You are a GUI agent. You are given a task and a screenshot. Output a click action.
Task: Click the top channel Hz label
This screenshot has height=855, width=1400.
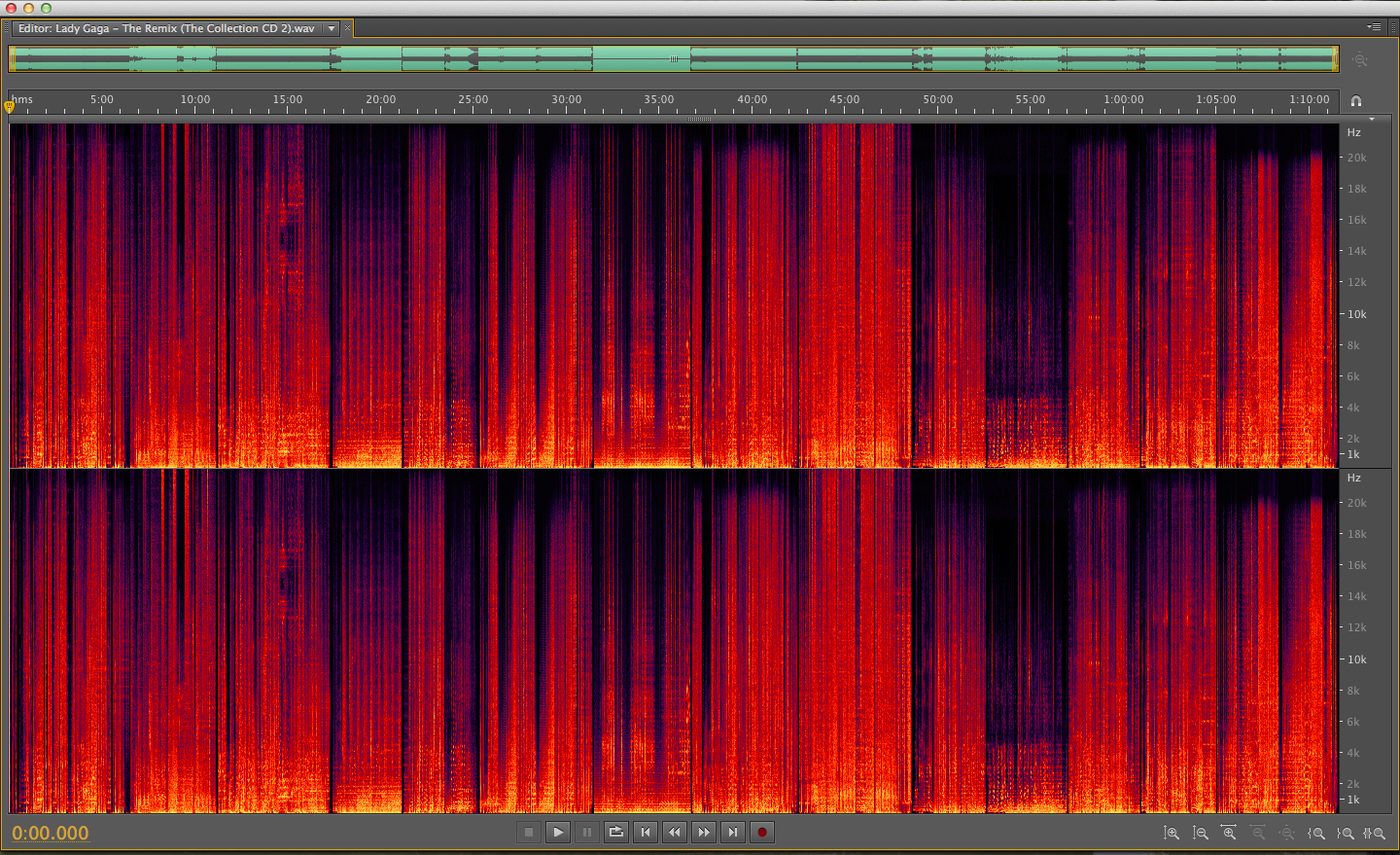tap(1353, 132)
